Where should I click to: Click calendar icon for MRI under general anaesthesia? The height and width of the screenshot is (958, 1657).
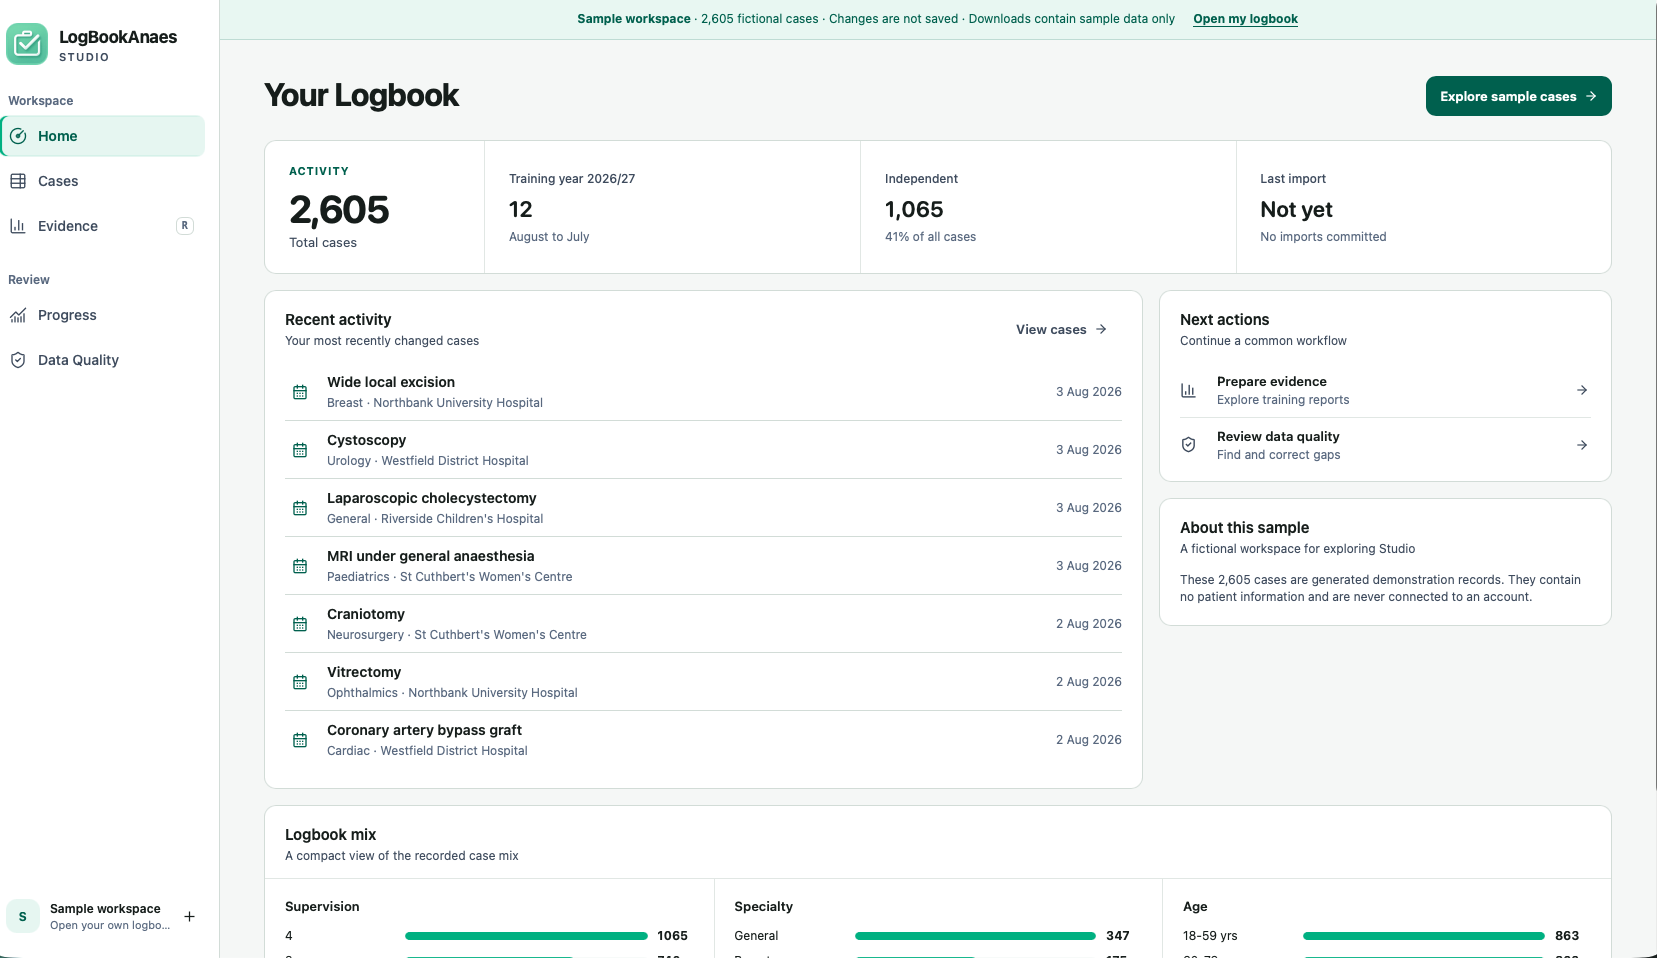coord(300,566)
